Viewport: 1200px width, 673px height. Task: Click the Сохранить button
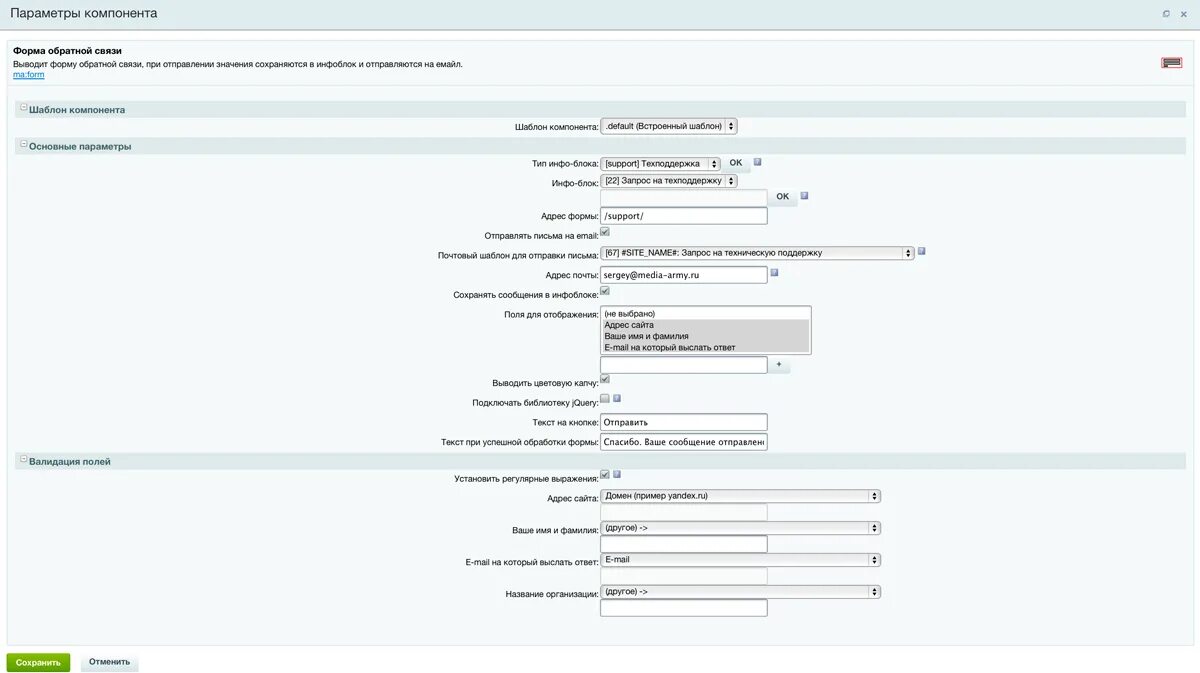pos(38,662)
